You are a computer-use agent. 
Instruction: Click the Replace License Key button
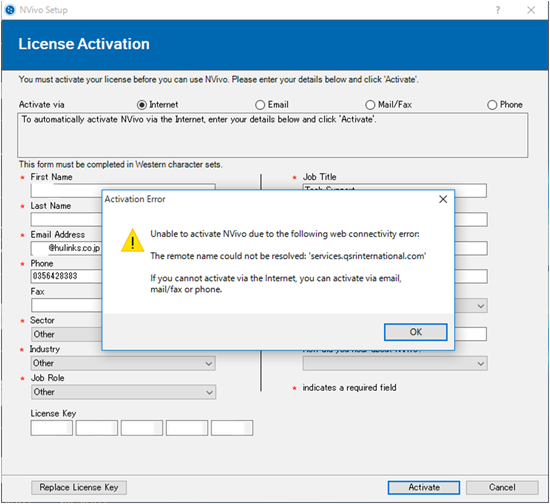(x=79, y=487)
